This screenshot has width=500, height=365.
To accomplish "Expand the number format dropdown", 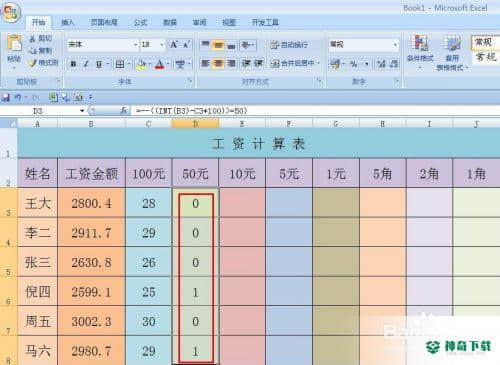I will 395,44.
